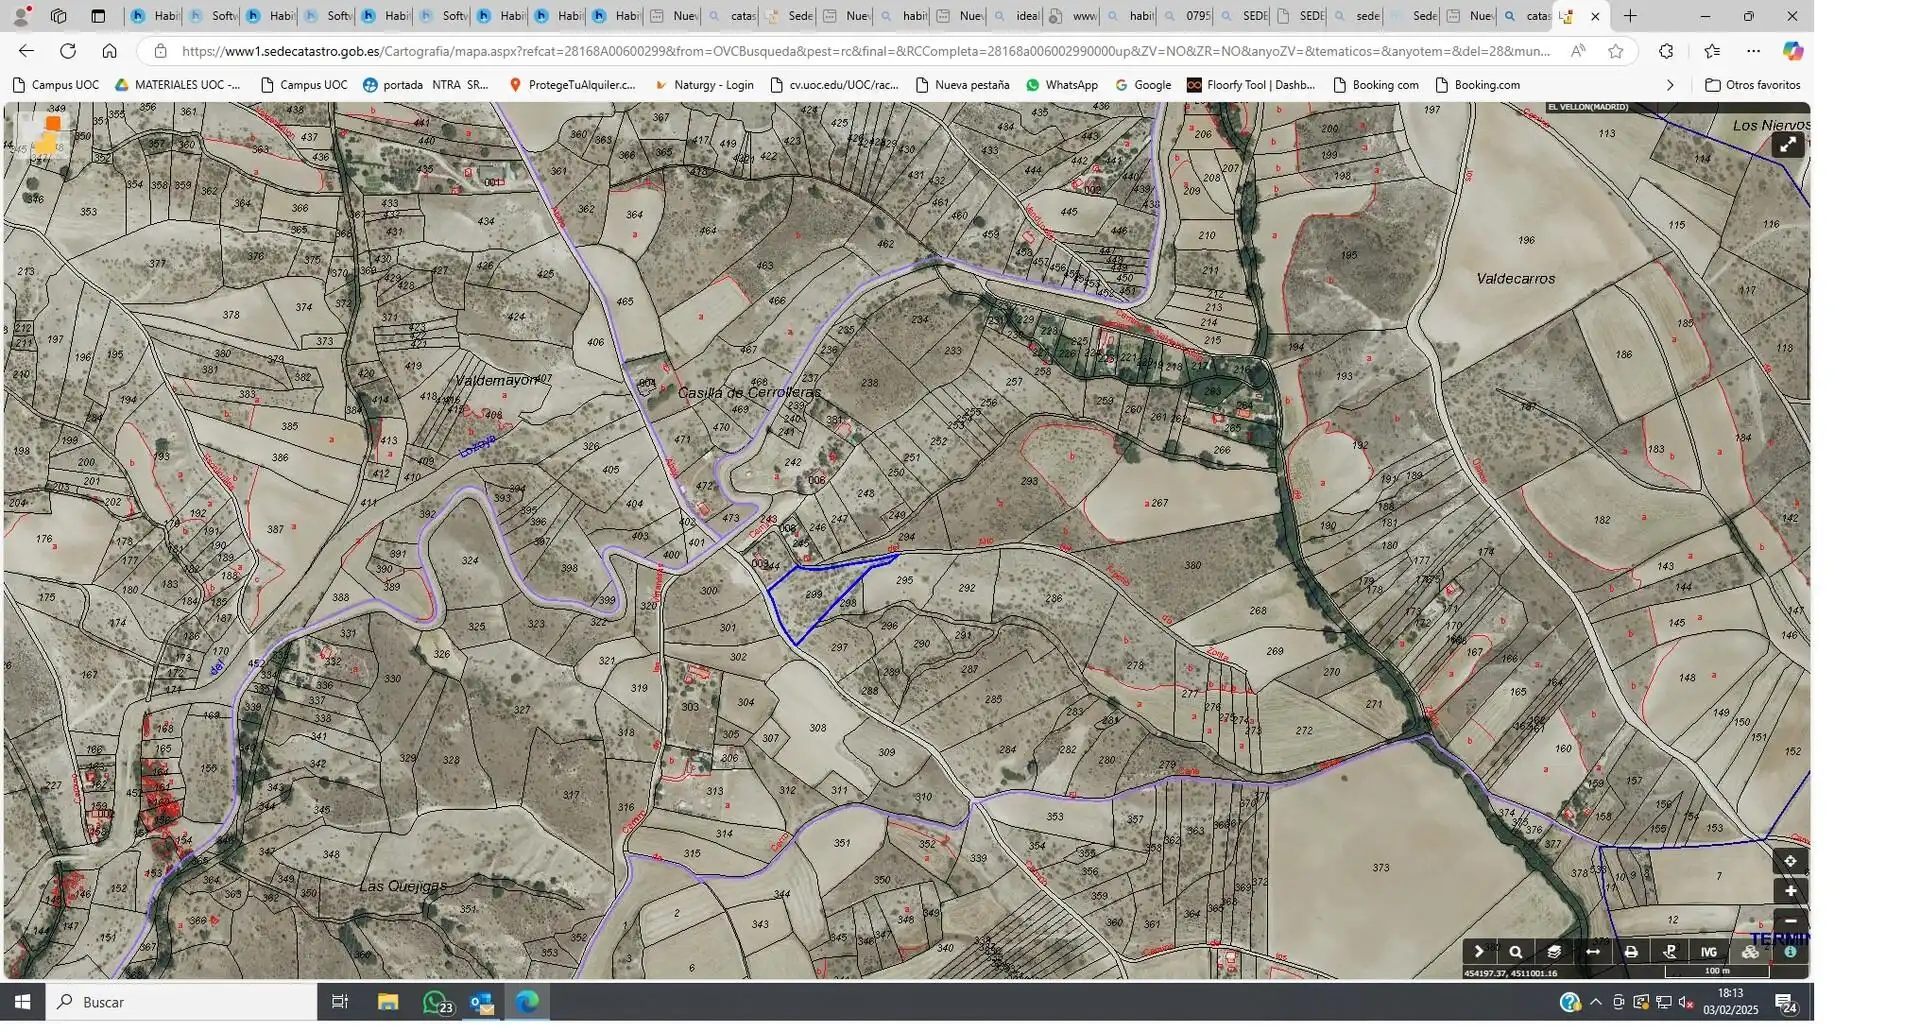Click the address bar URL field
The image size is (1920, 1032).
click(866, 51)
